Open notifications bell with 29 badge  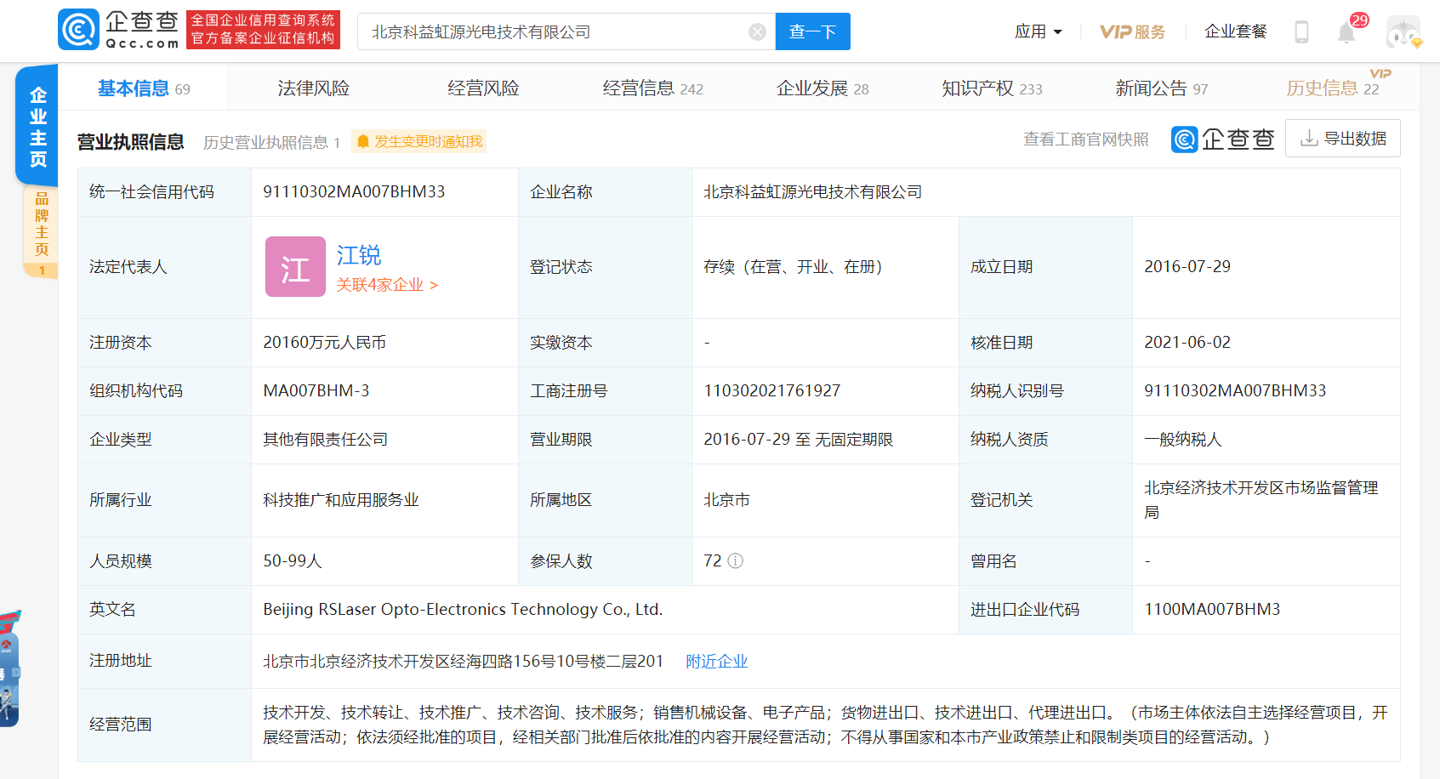pos(1347,33)
